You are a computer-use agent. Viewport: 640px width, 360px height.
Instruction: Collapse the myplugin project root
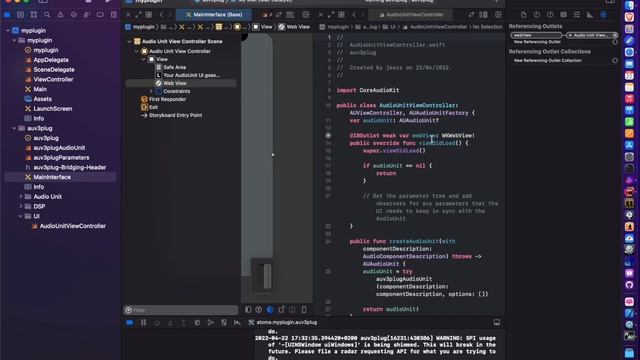point(8,31)
